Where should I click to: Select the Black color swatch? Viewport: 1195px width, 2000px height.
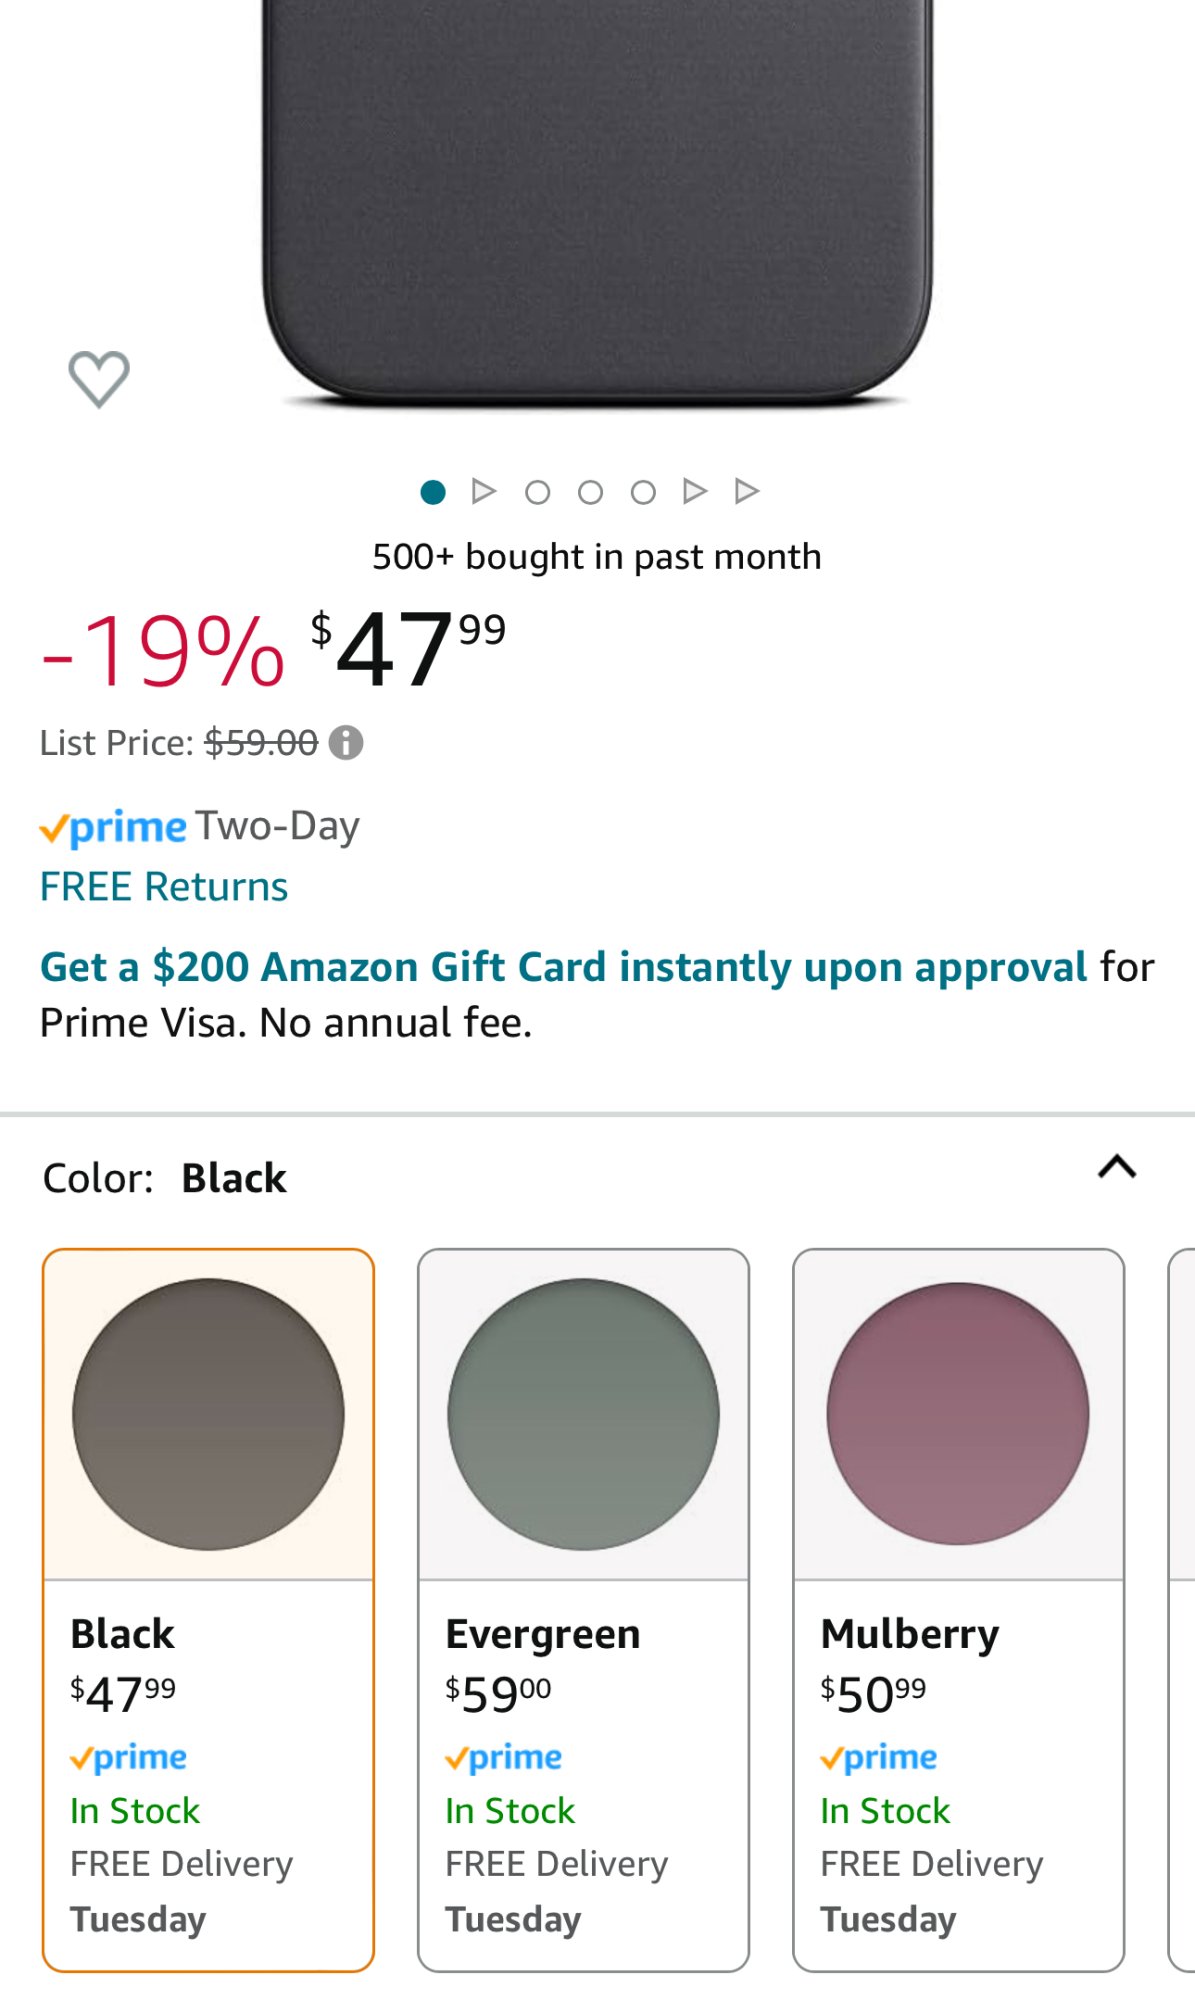(x=208, y=1414)
